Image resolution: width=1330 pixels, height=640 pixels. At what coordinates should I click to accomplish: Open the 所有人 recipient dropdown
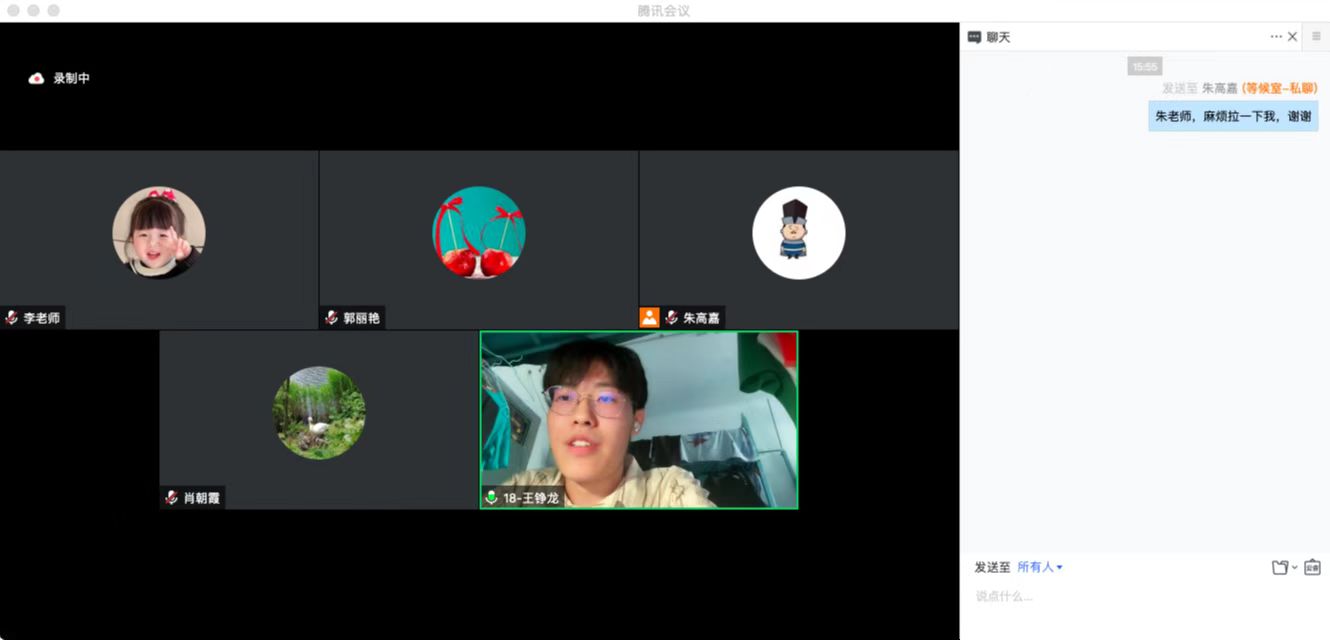1040,567
